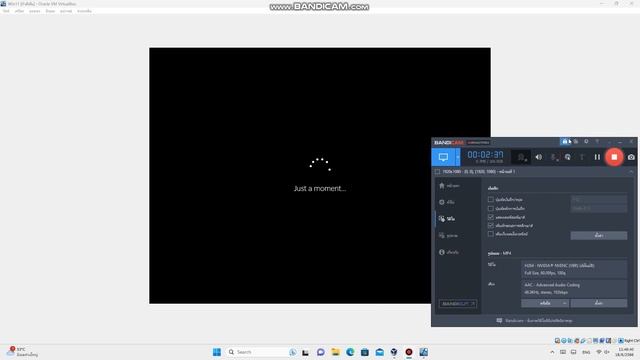Stop recording with the red button
The image size is (640, 360).
click(x=614, y=157)
